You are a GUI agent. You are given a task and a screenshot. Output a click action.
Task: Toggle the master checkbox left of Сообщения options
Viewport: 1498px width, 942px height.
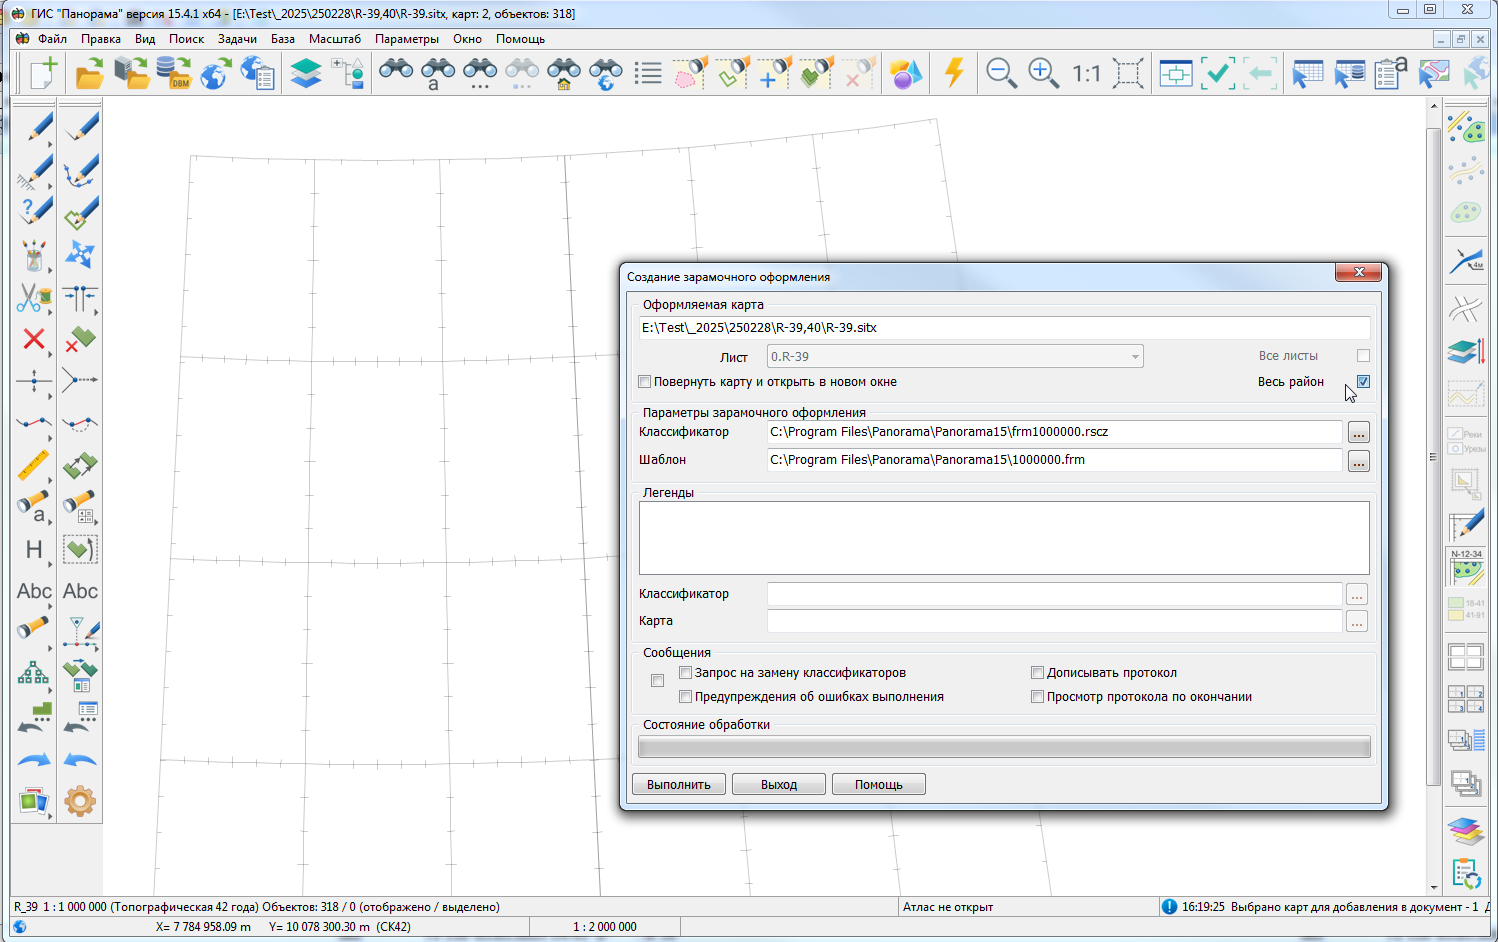(657, 681)
